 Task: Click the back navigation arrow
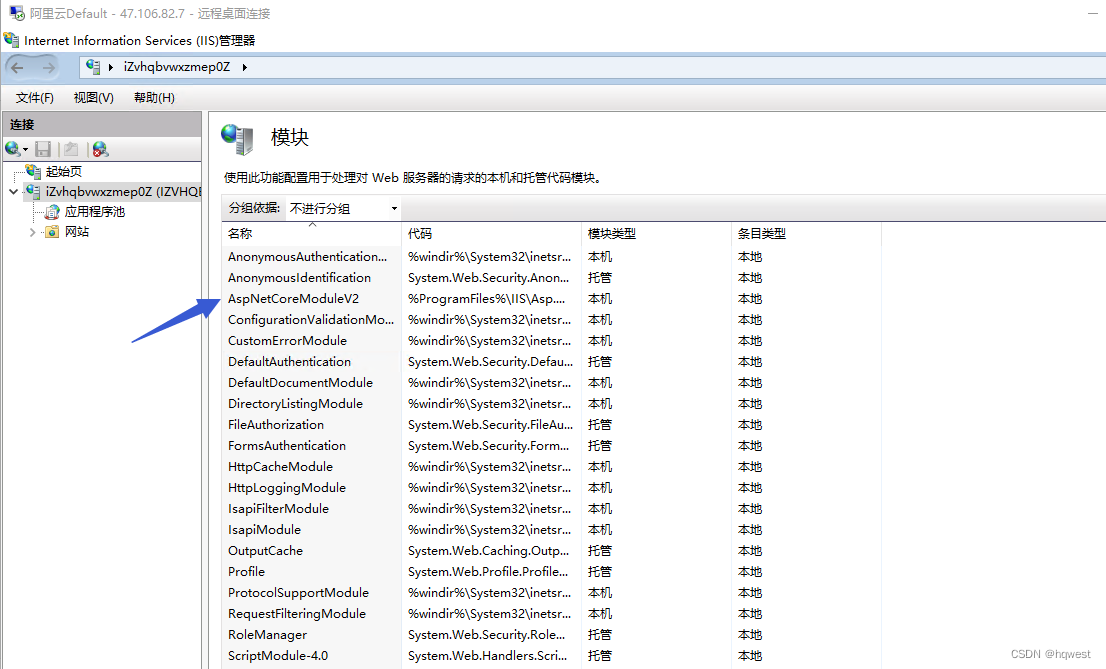point(18,68)
